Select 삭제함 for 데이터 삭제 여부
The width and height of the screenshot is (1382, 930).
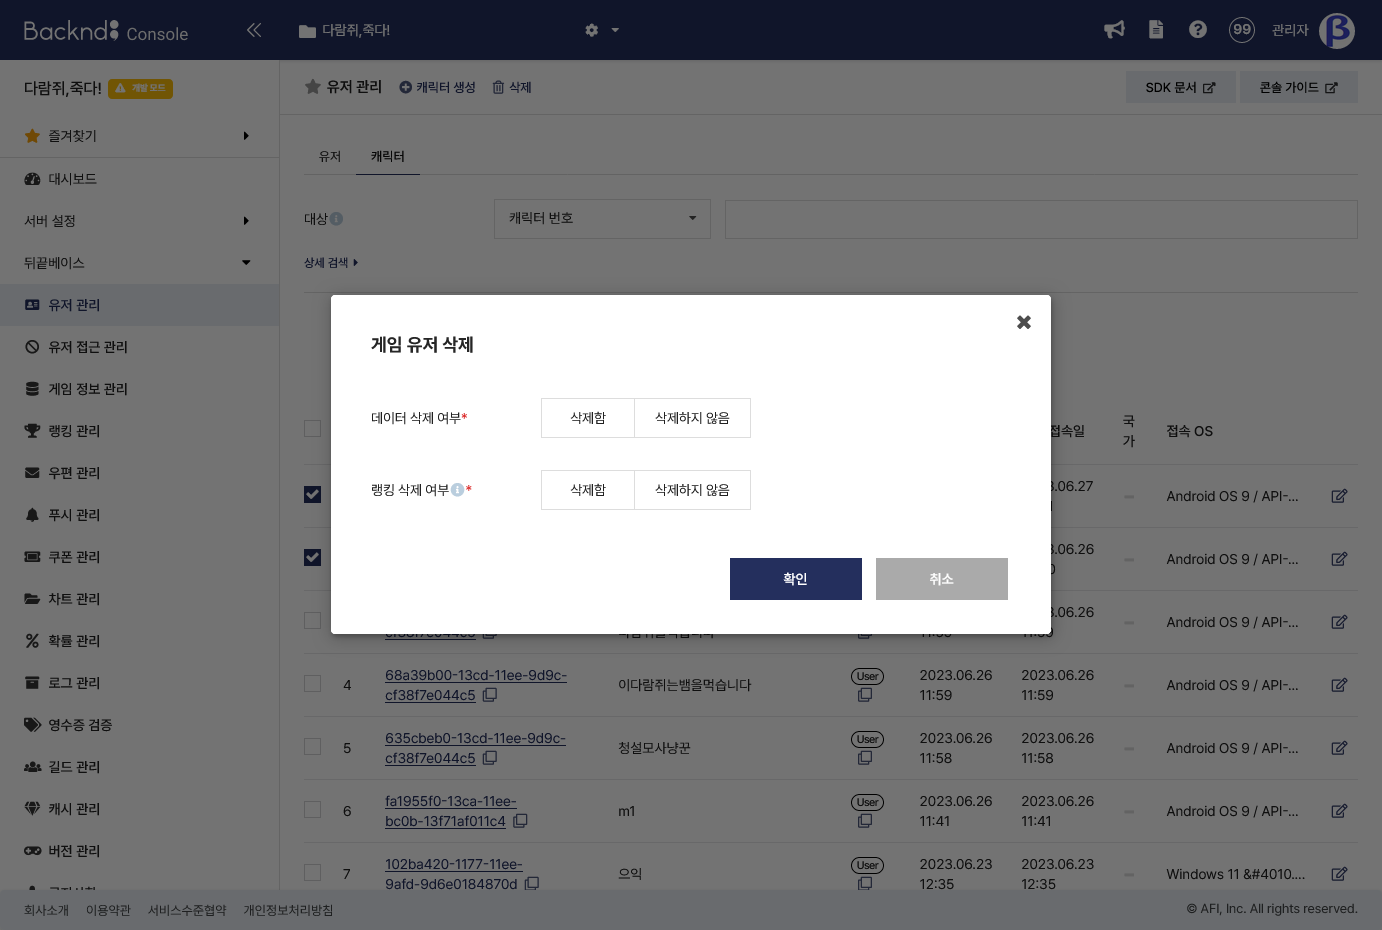click(x=588, y=418)
